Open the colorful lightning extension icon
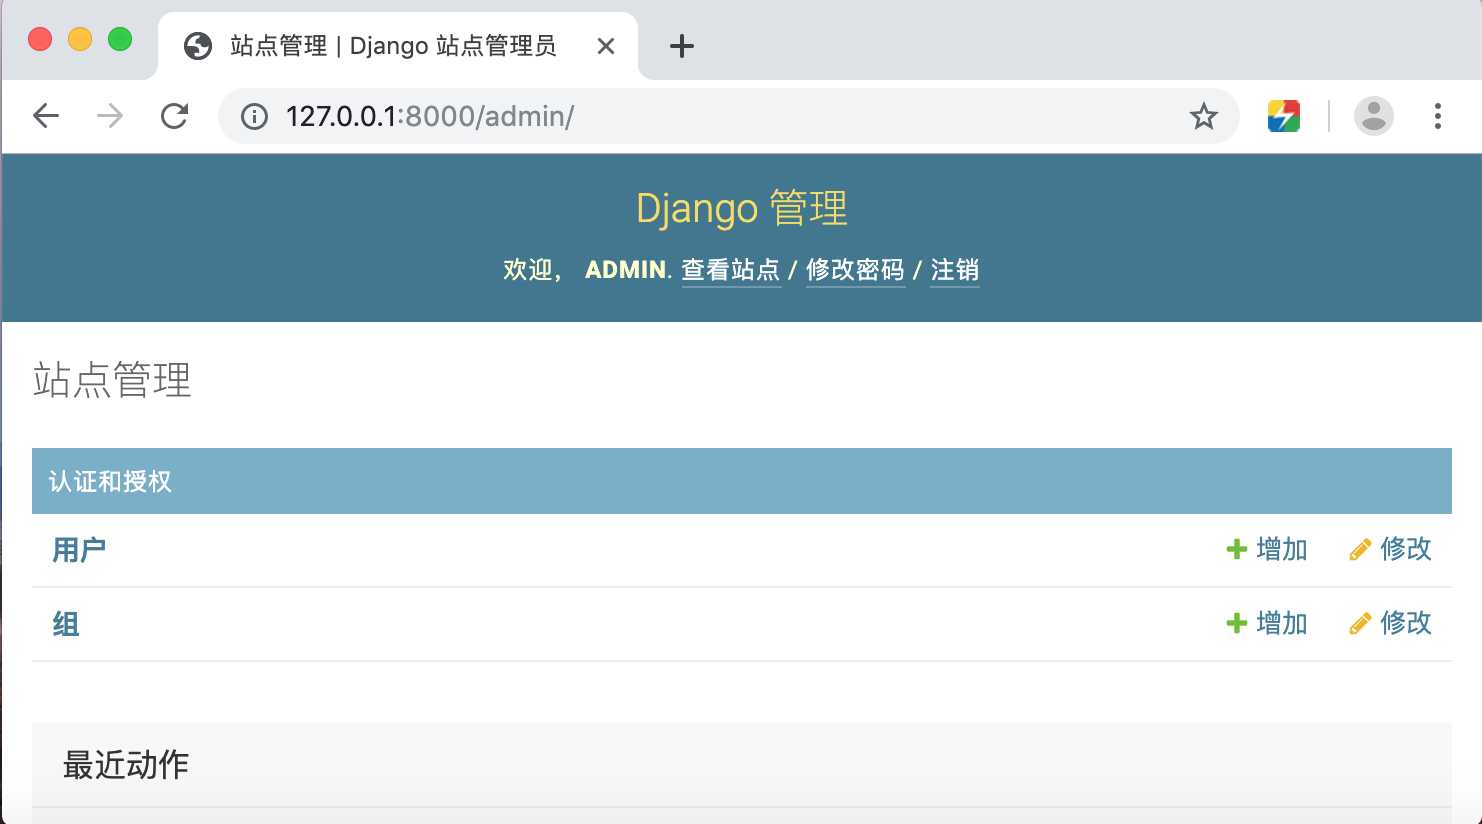The image size is (1482, 824). 1284,117
